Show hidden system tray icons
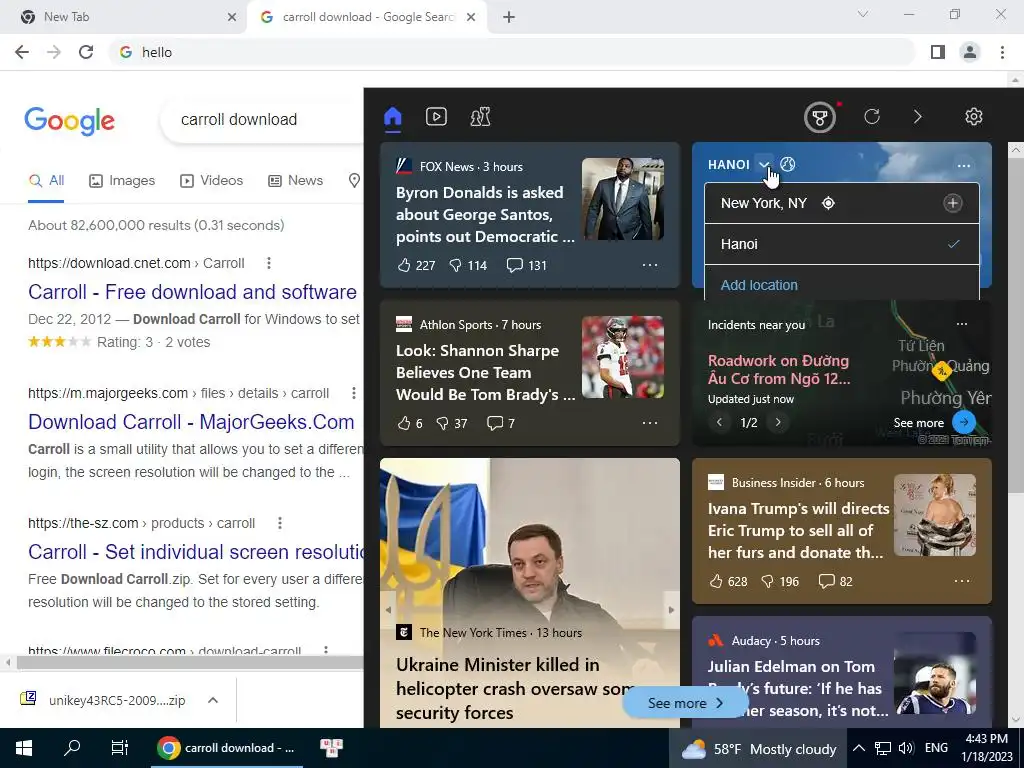Screen dimensions: 1024x768 coord(859,748)
